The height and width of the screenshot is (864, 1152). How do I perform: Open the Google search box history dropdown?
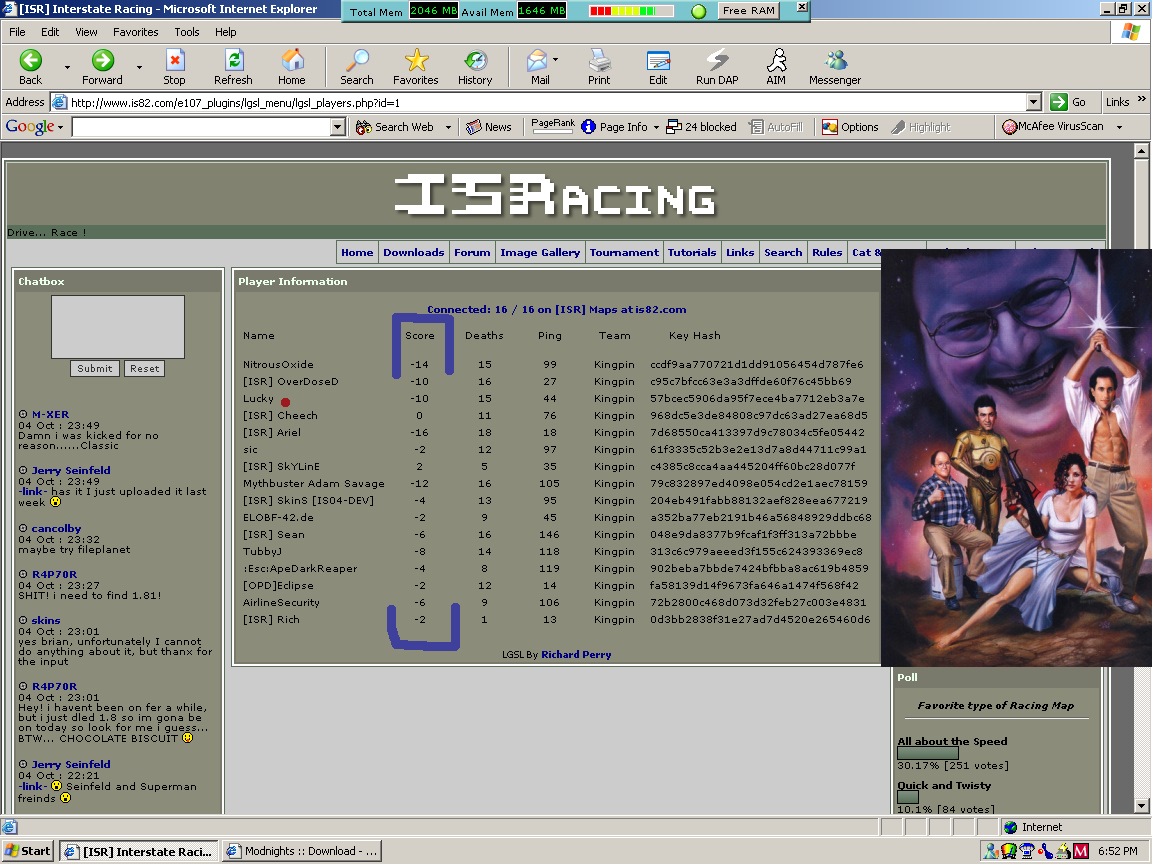point(338,127)
